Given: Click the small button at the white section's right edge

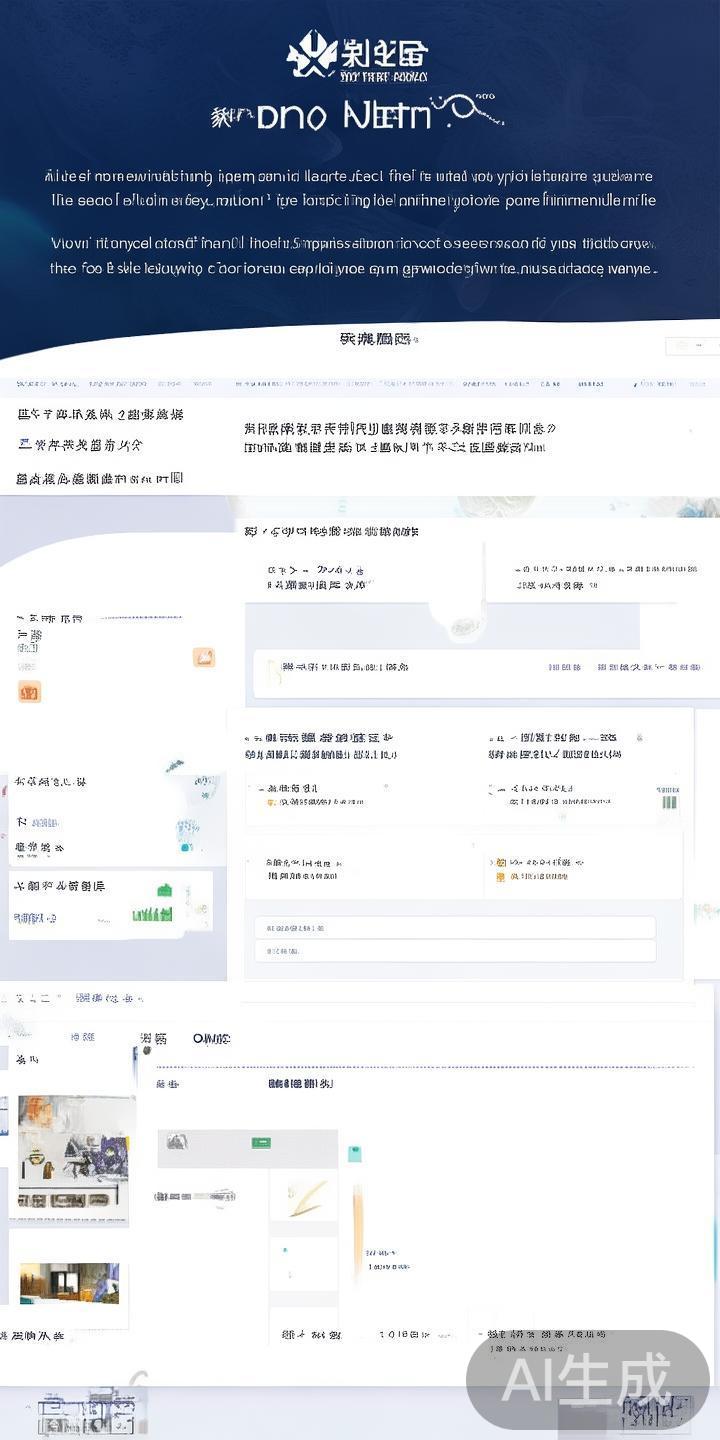Looking at the screenshot, I should pos(693,346).
